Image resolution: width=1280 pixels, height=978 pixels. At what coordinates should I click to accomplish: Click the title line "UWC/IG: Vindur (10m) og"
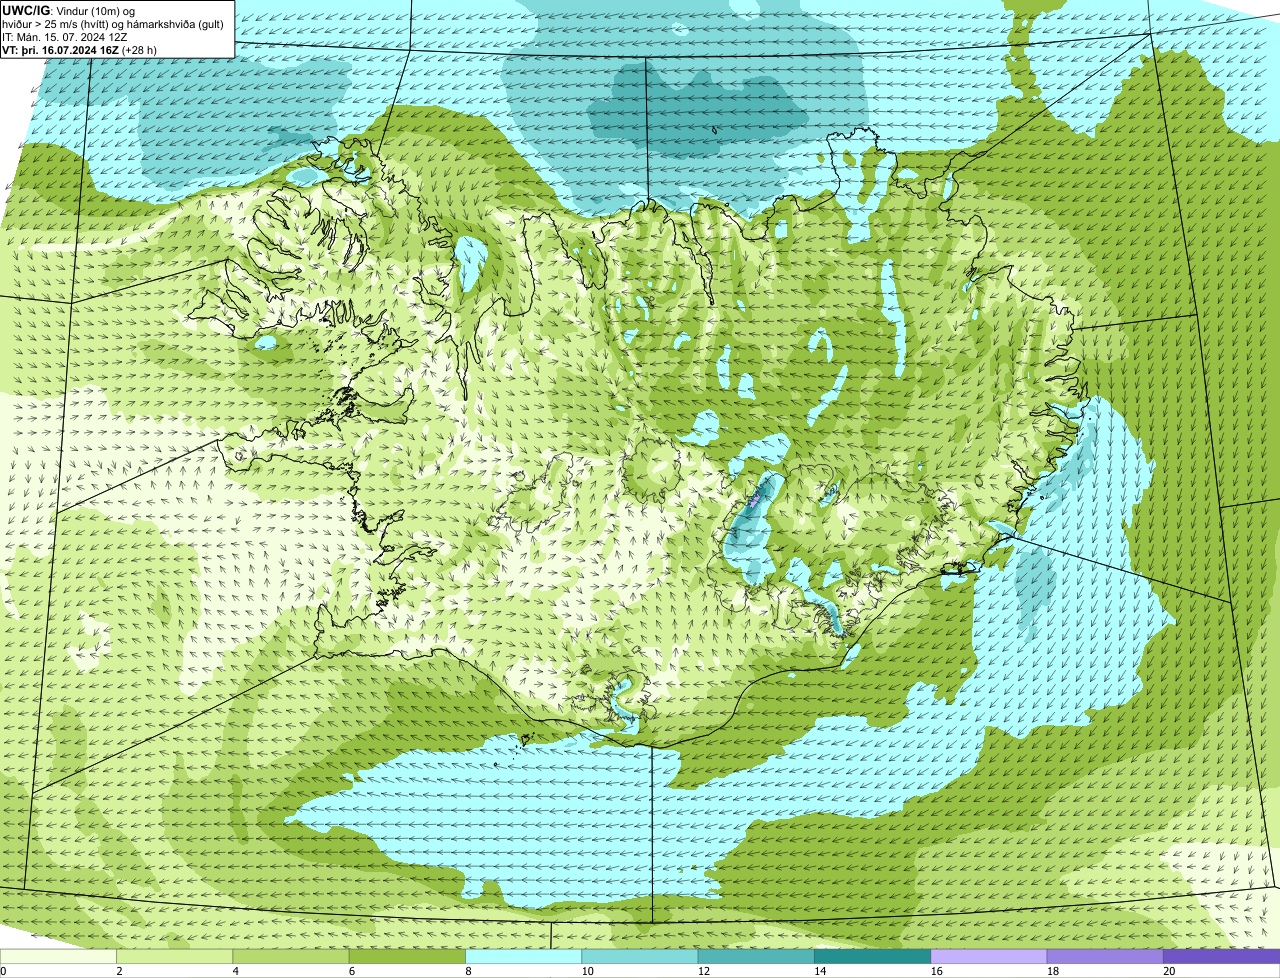[x=68, y=10]
